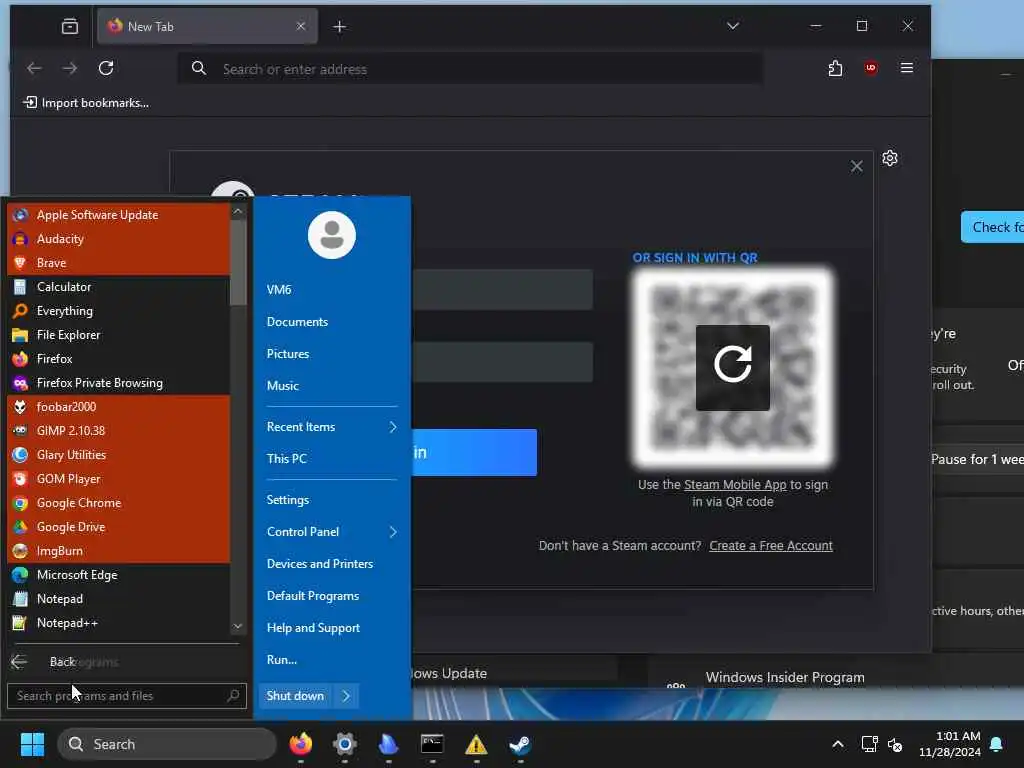Viewport: 1024px width, 768px height.
Task: Open a new tab with the plus button
Action: (x=340, y=26)
